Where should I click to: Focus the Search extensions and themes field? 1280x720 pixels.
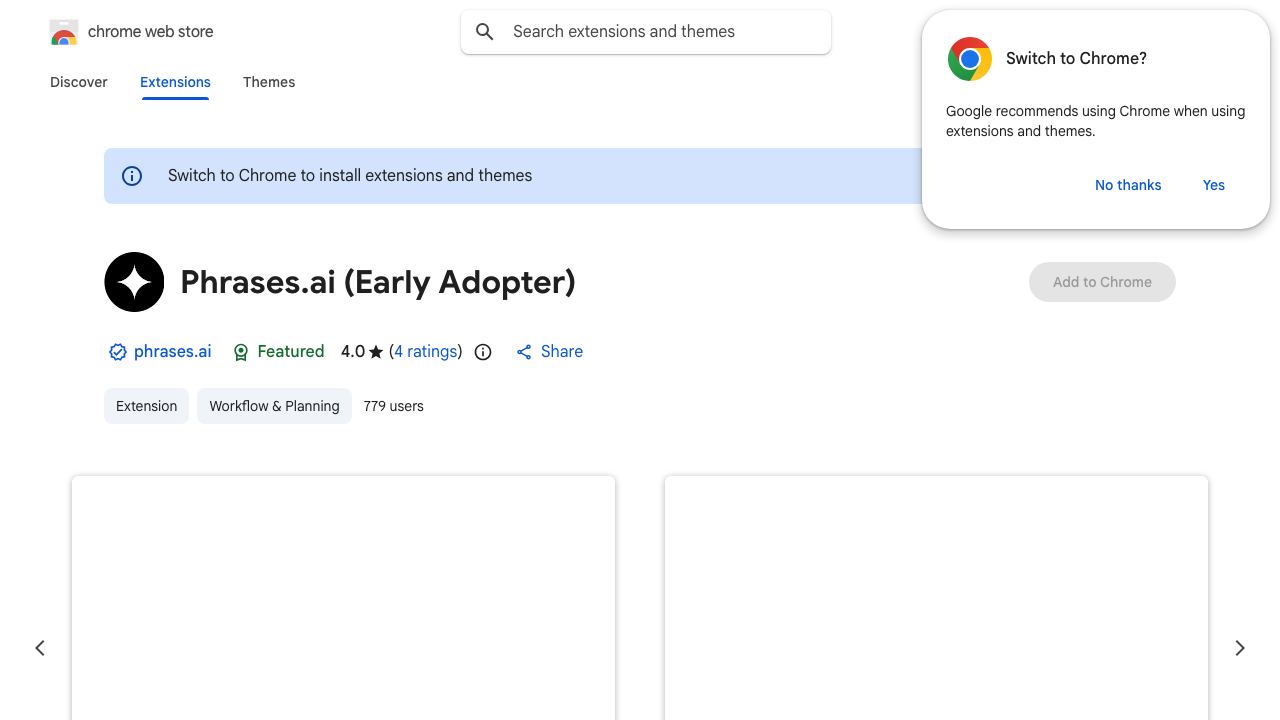[646, 32]
